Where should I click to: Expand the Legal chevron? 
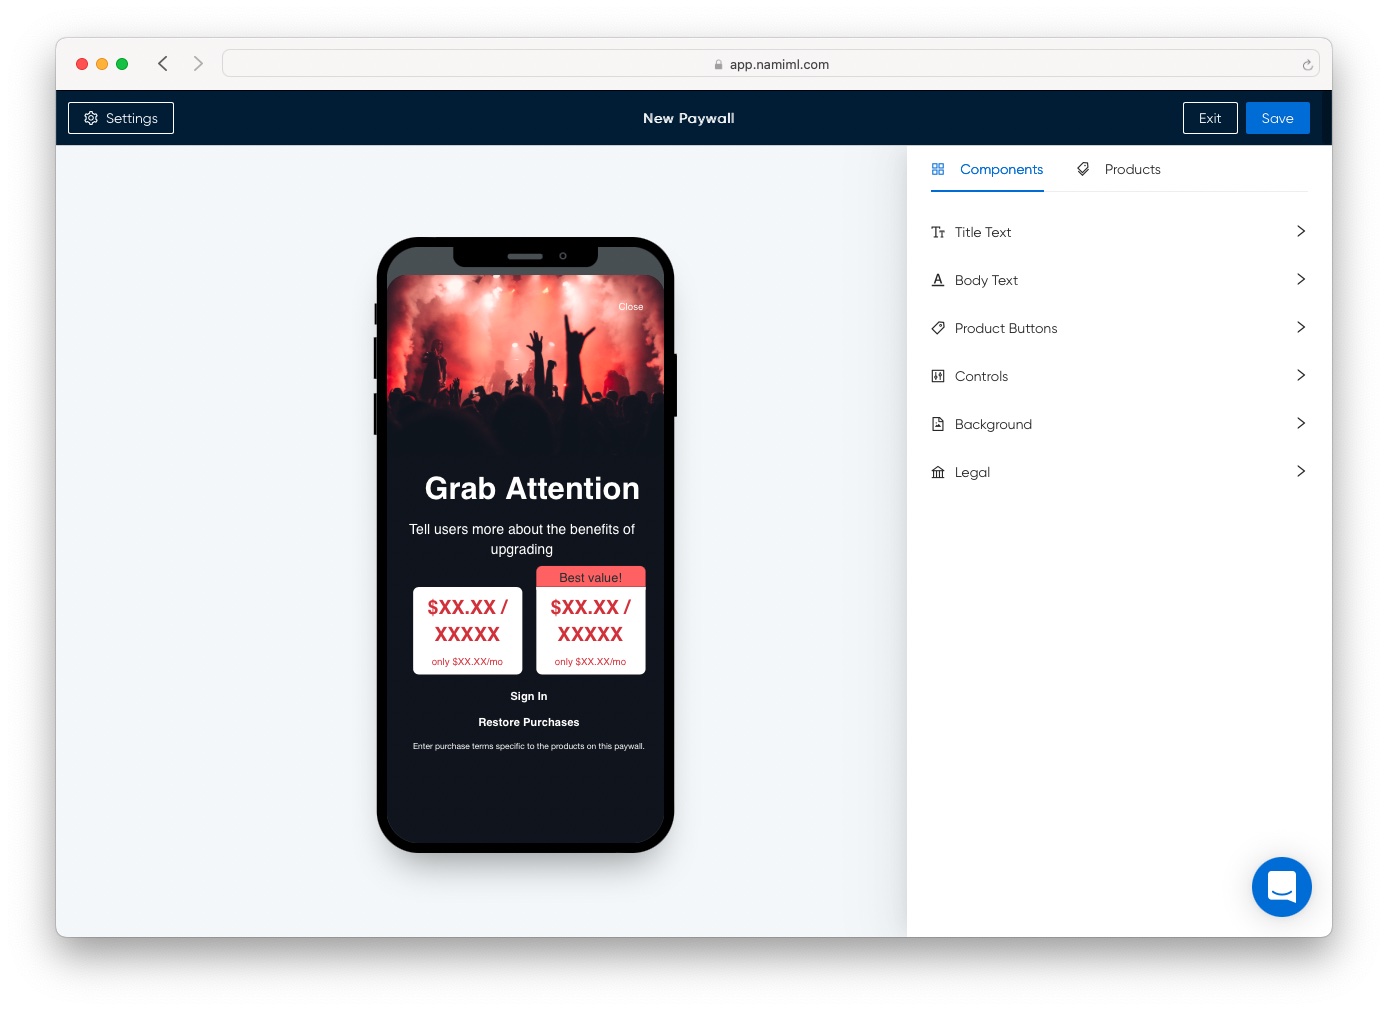pyautogui.click(x=1301, y=471)
